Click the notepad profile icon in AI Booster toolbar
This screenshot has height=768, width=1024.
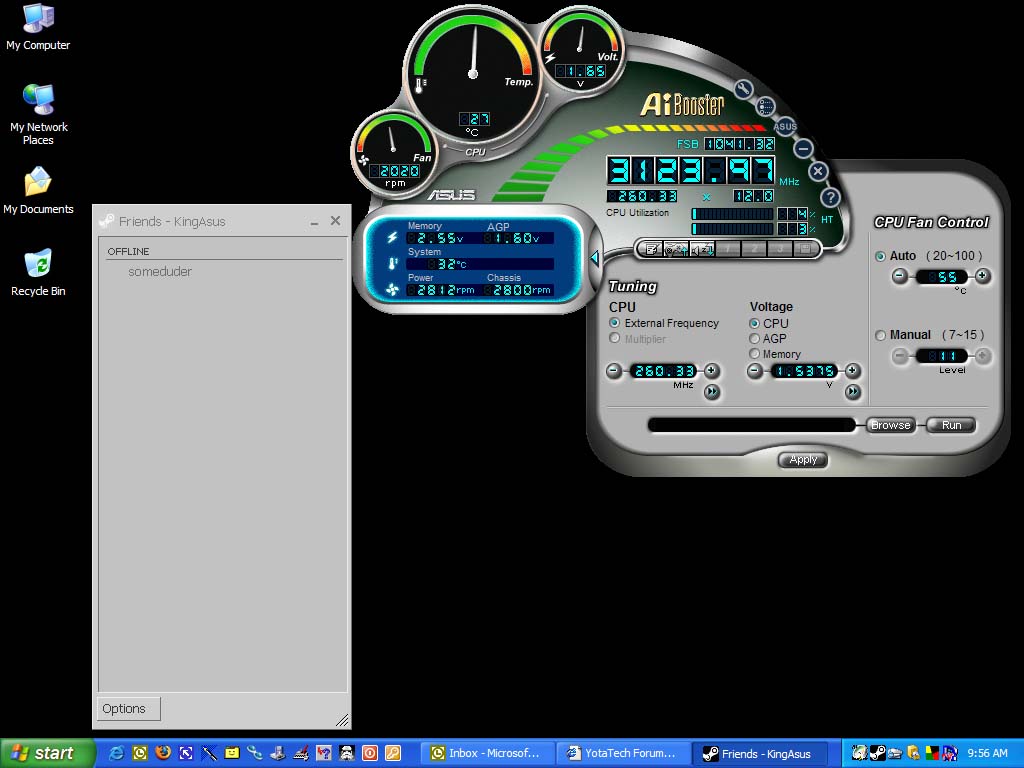(x=652, y=249)
